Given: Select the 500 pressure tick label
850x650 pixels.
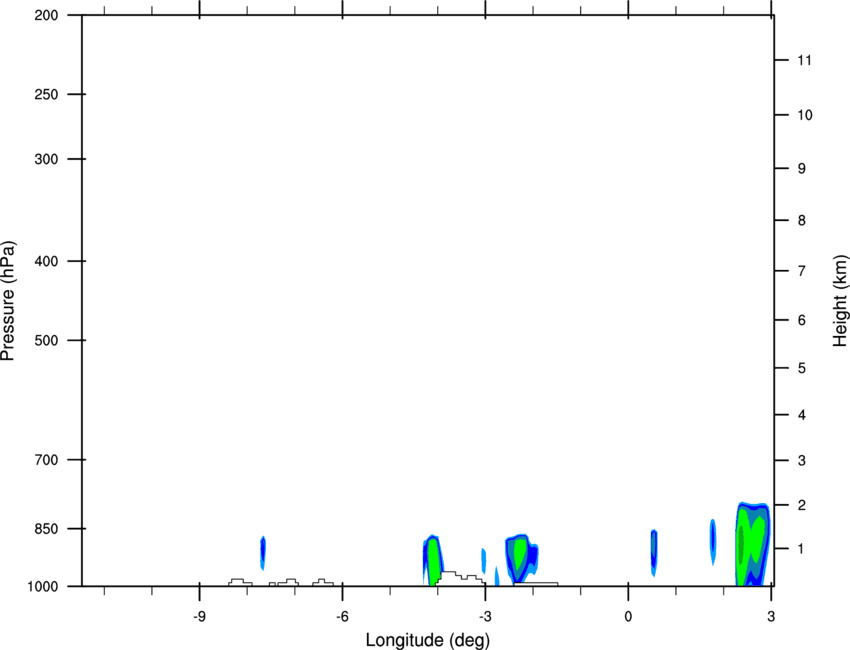Looking at the screenshot, I should point(46,340).
